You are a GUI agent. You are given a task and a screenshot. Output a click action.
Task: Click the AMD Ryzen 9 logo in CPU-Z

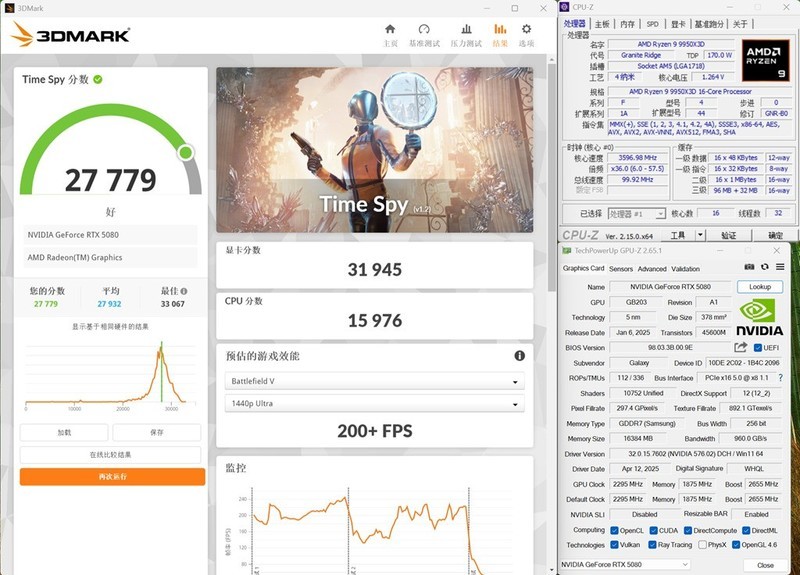tap(765, 60)
